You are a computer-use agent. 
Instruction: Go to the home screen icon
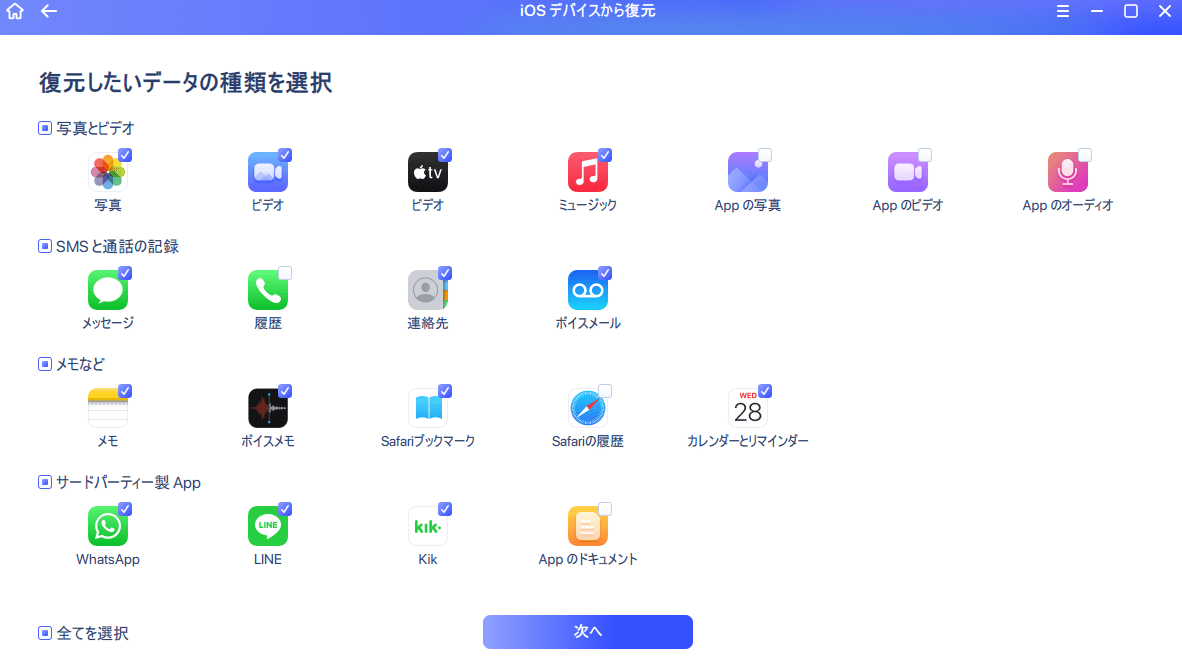15,11
